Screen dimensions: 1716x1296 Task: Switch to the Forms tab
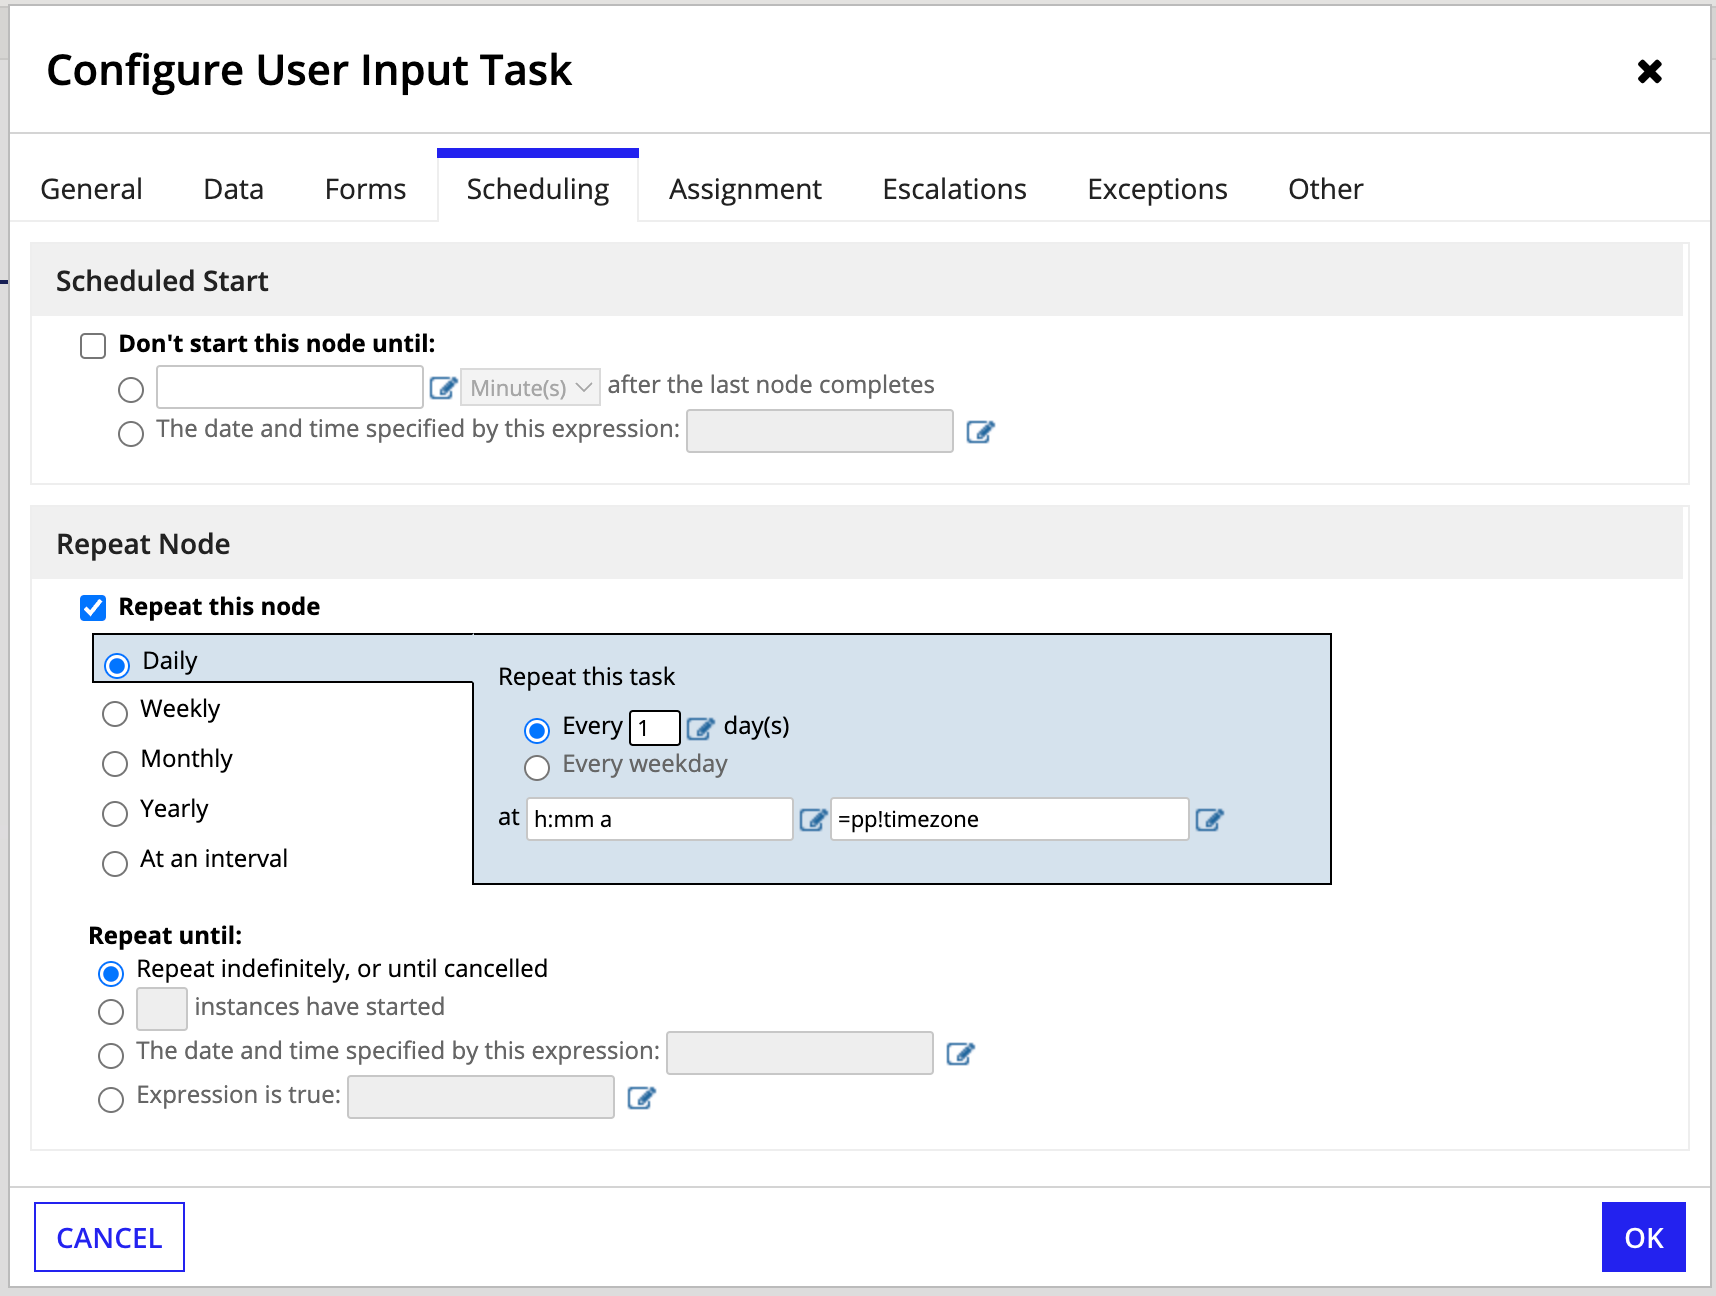coord(365,189)
